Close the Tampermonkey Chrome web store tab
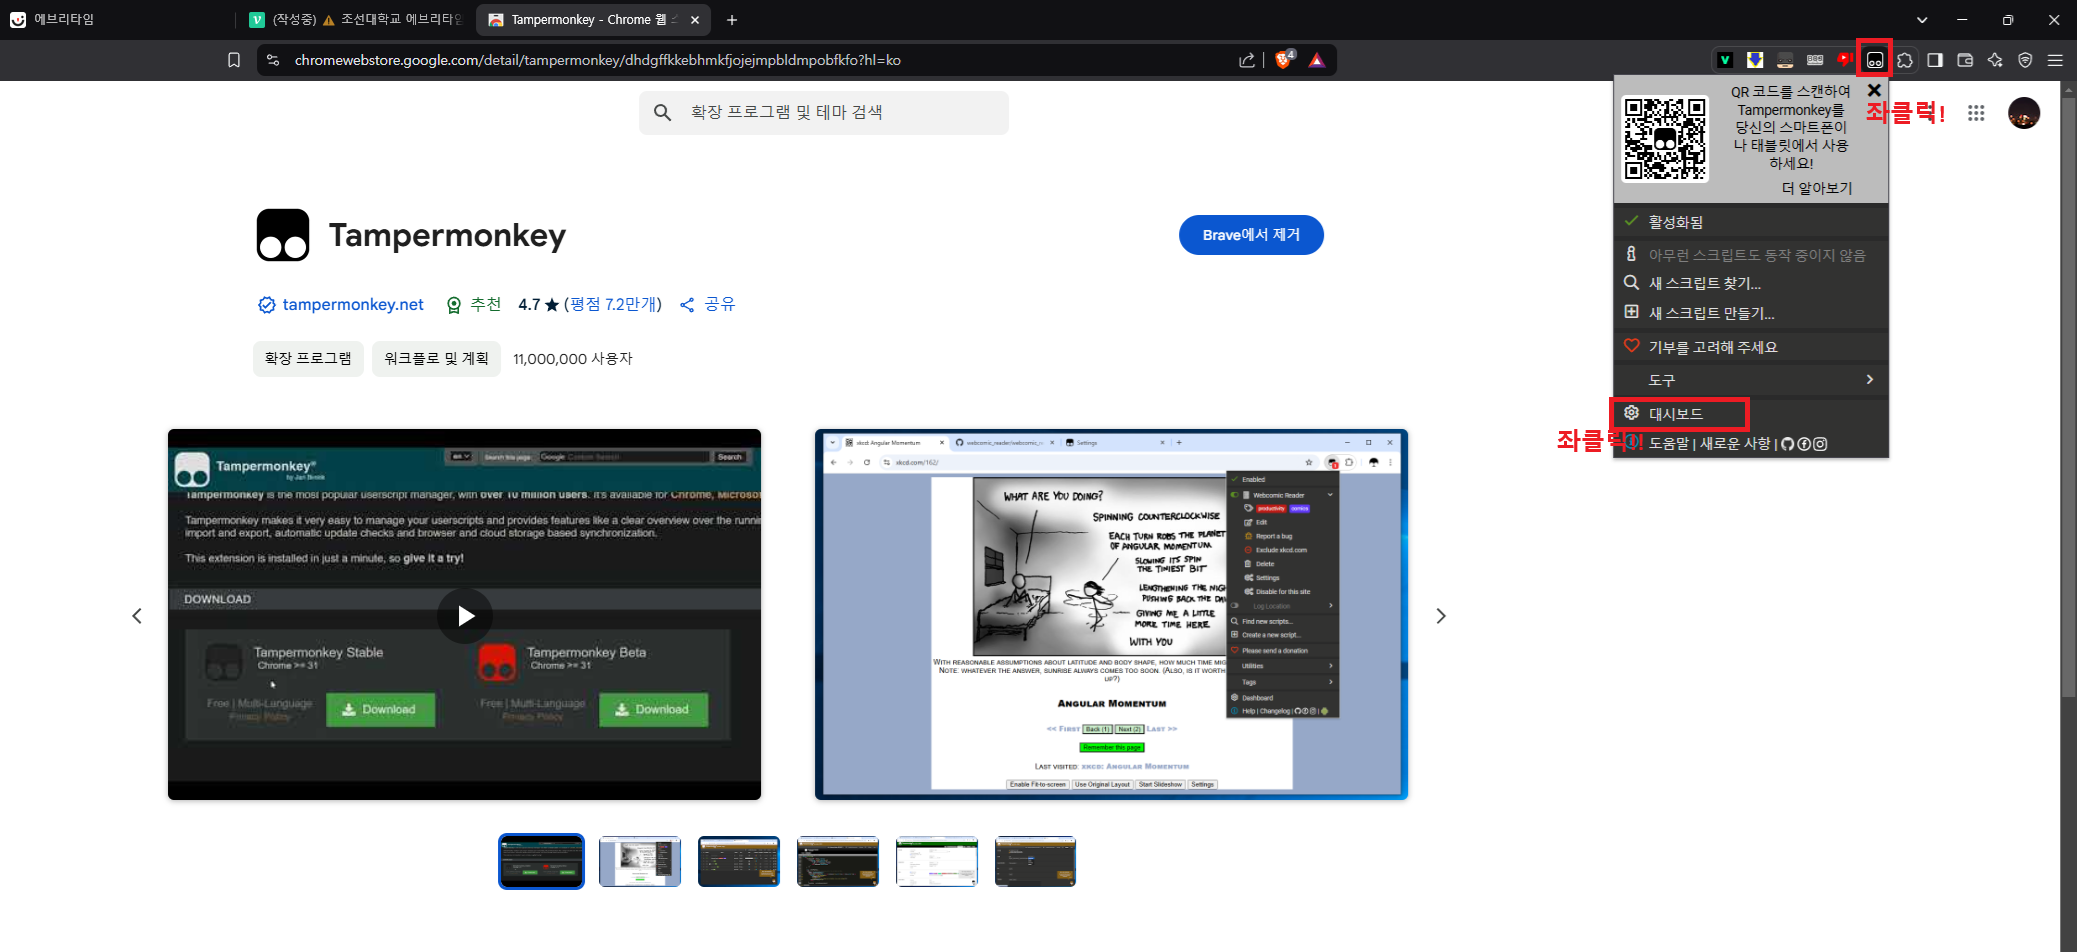 click(695, 20)
